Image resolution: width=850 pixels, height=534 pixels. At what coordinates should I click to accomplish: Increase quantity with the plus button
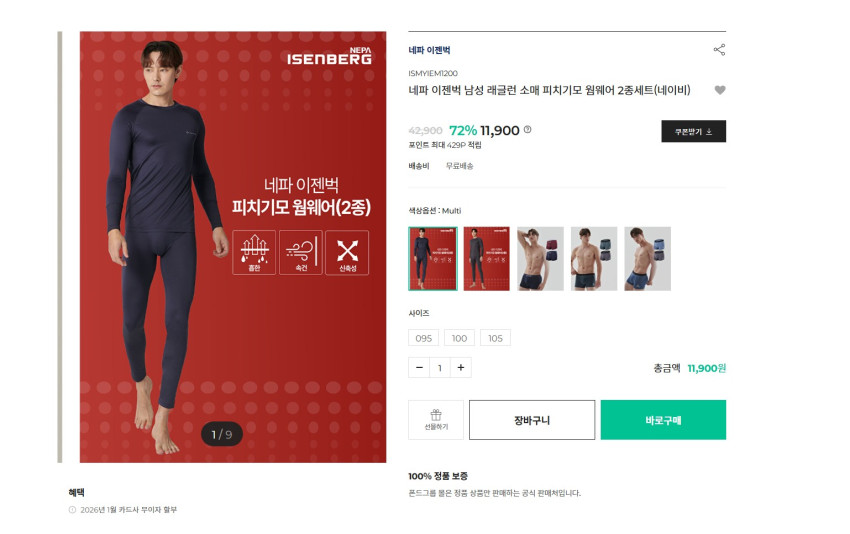461,368
